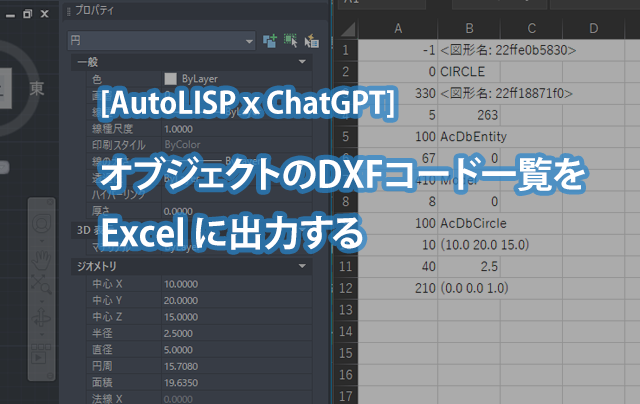The image size is (640, 404).
Task: Click the restore window button in drawing area
Action: tap(27, 13)
